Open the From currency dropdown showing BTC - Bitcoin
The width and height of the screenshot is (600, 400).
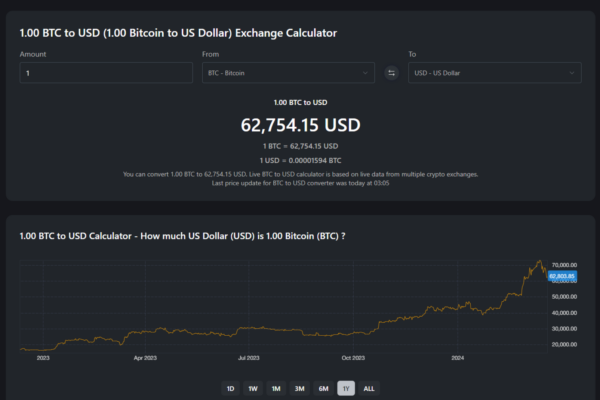pos(288,73)
